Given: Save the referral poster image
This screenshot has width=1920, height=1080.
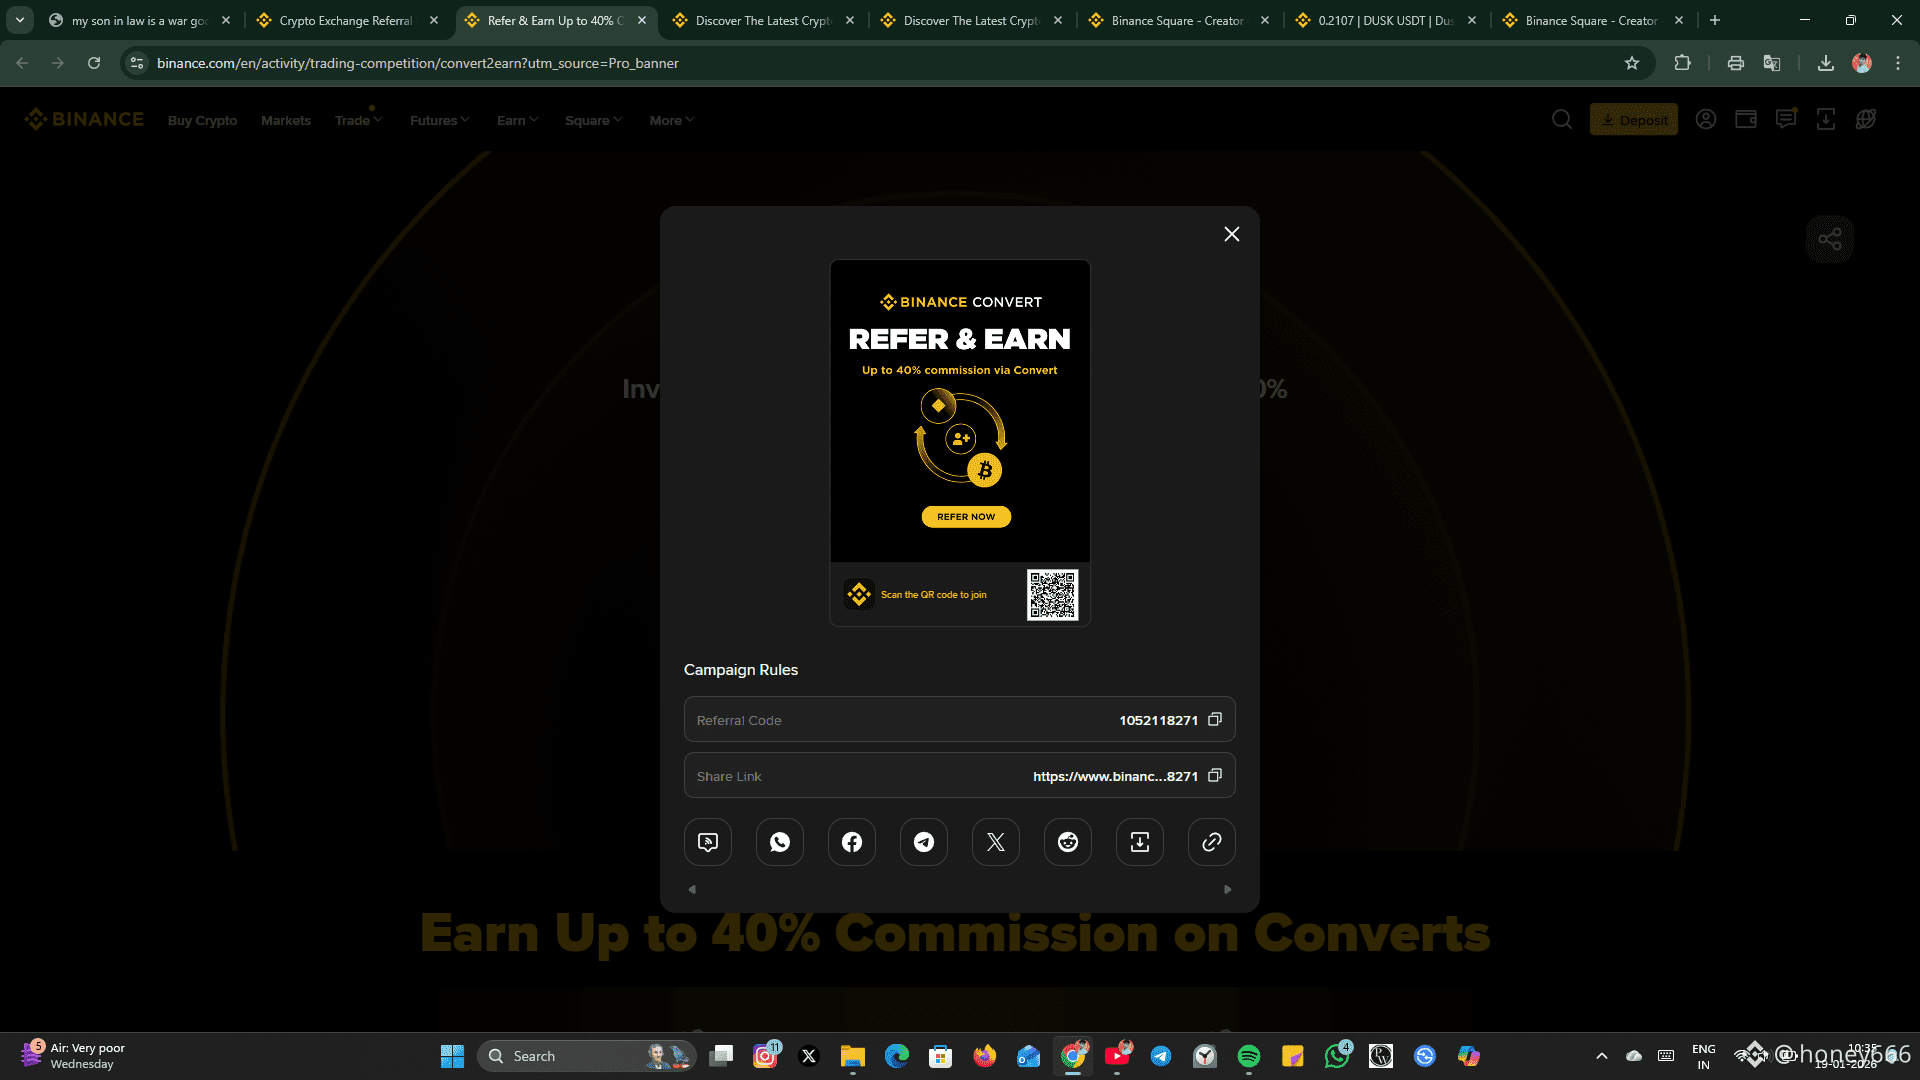Looking at the screenshot, I should 1140,842.
